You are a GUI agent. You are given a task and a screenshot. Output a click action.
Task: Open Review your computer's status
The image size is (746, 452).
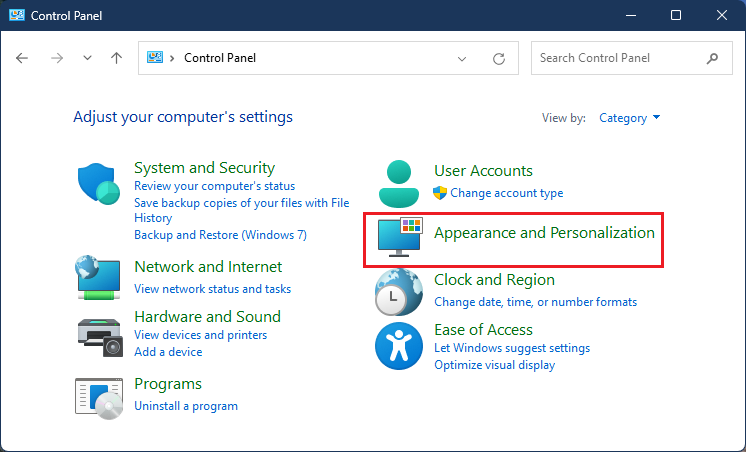(215, 186)
